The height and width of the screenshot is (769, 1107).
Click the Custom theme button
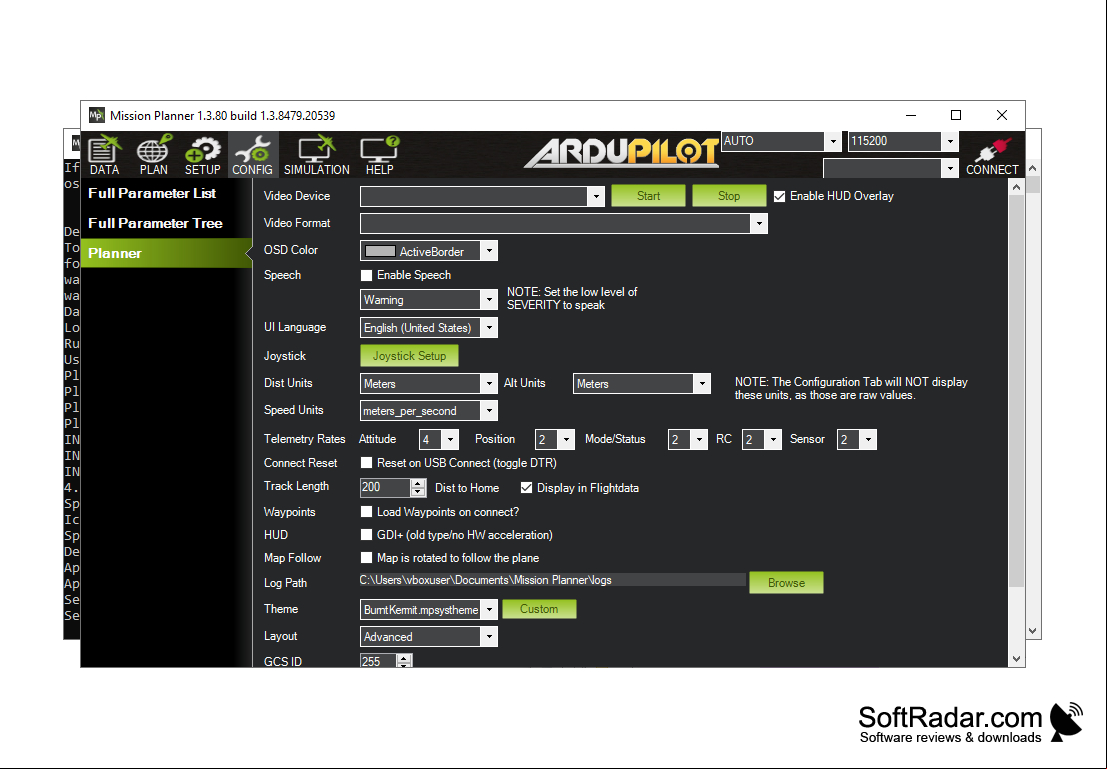539,609
